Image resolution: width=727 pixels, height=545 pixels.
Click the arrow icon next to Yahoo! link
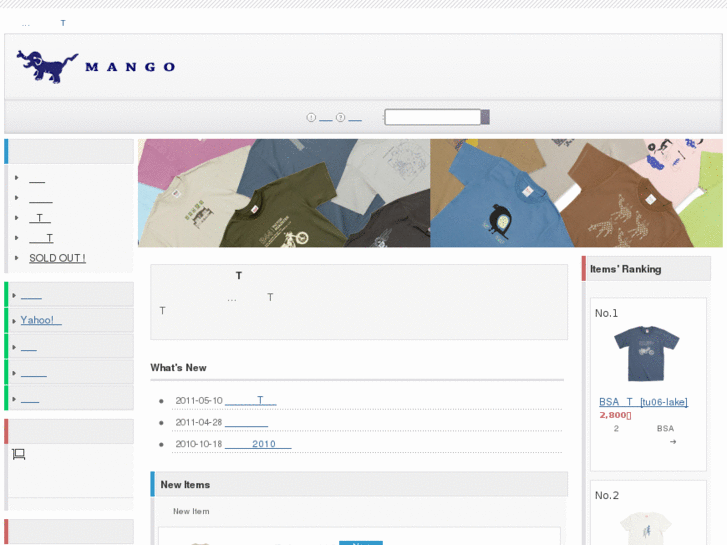point(14,320)
